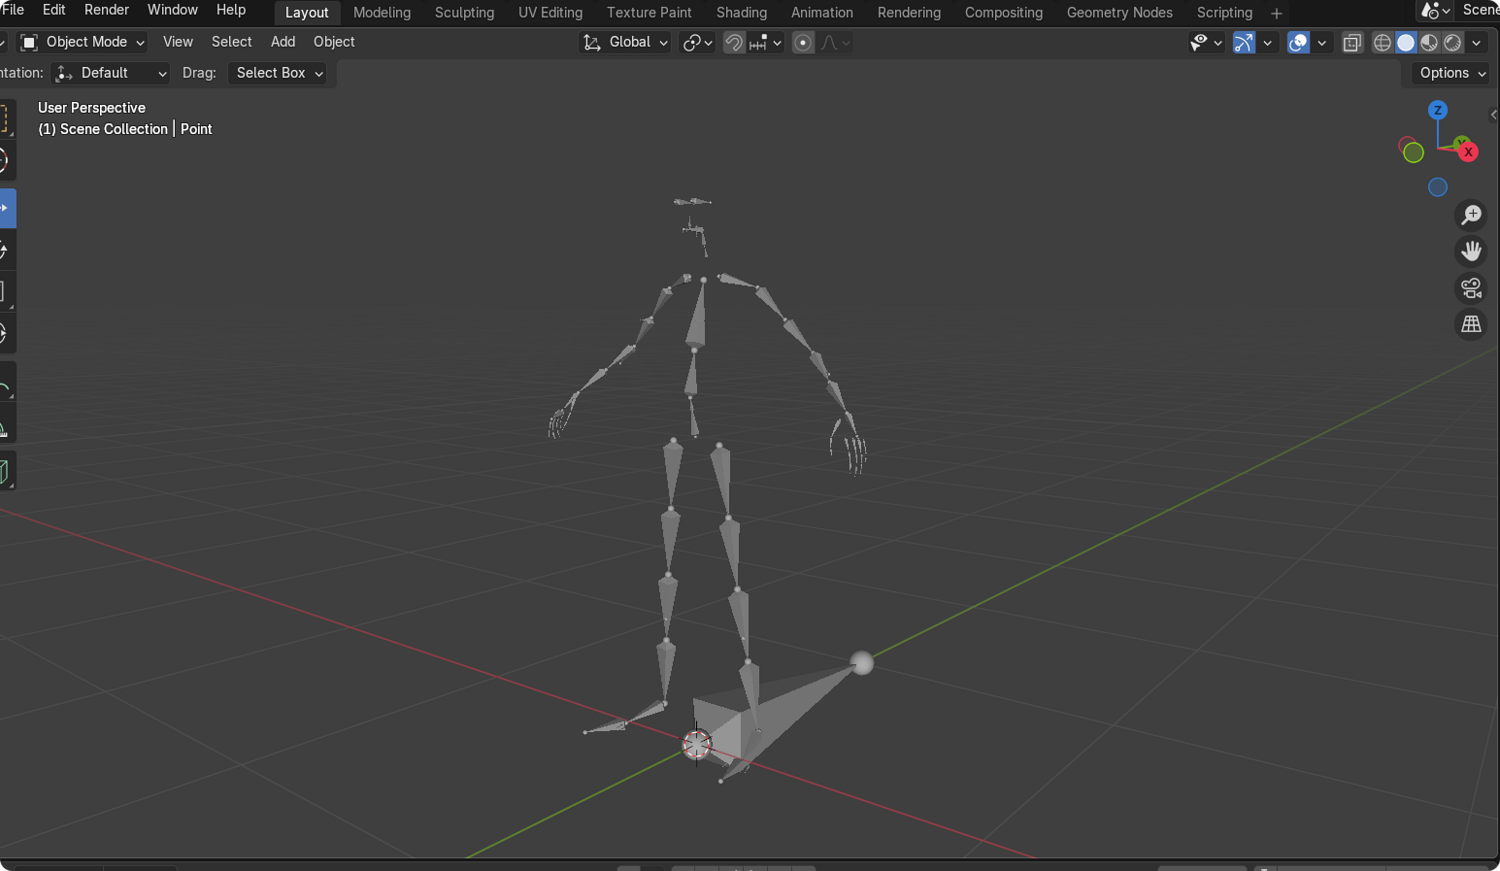Toggle the camera view button
This screenshot has height=871, width=1500.
(x=1471, y=288)
